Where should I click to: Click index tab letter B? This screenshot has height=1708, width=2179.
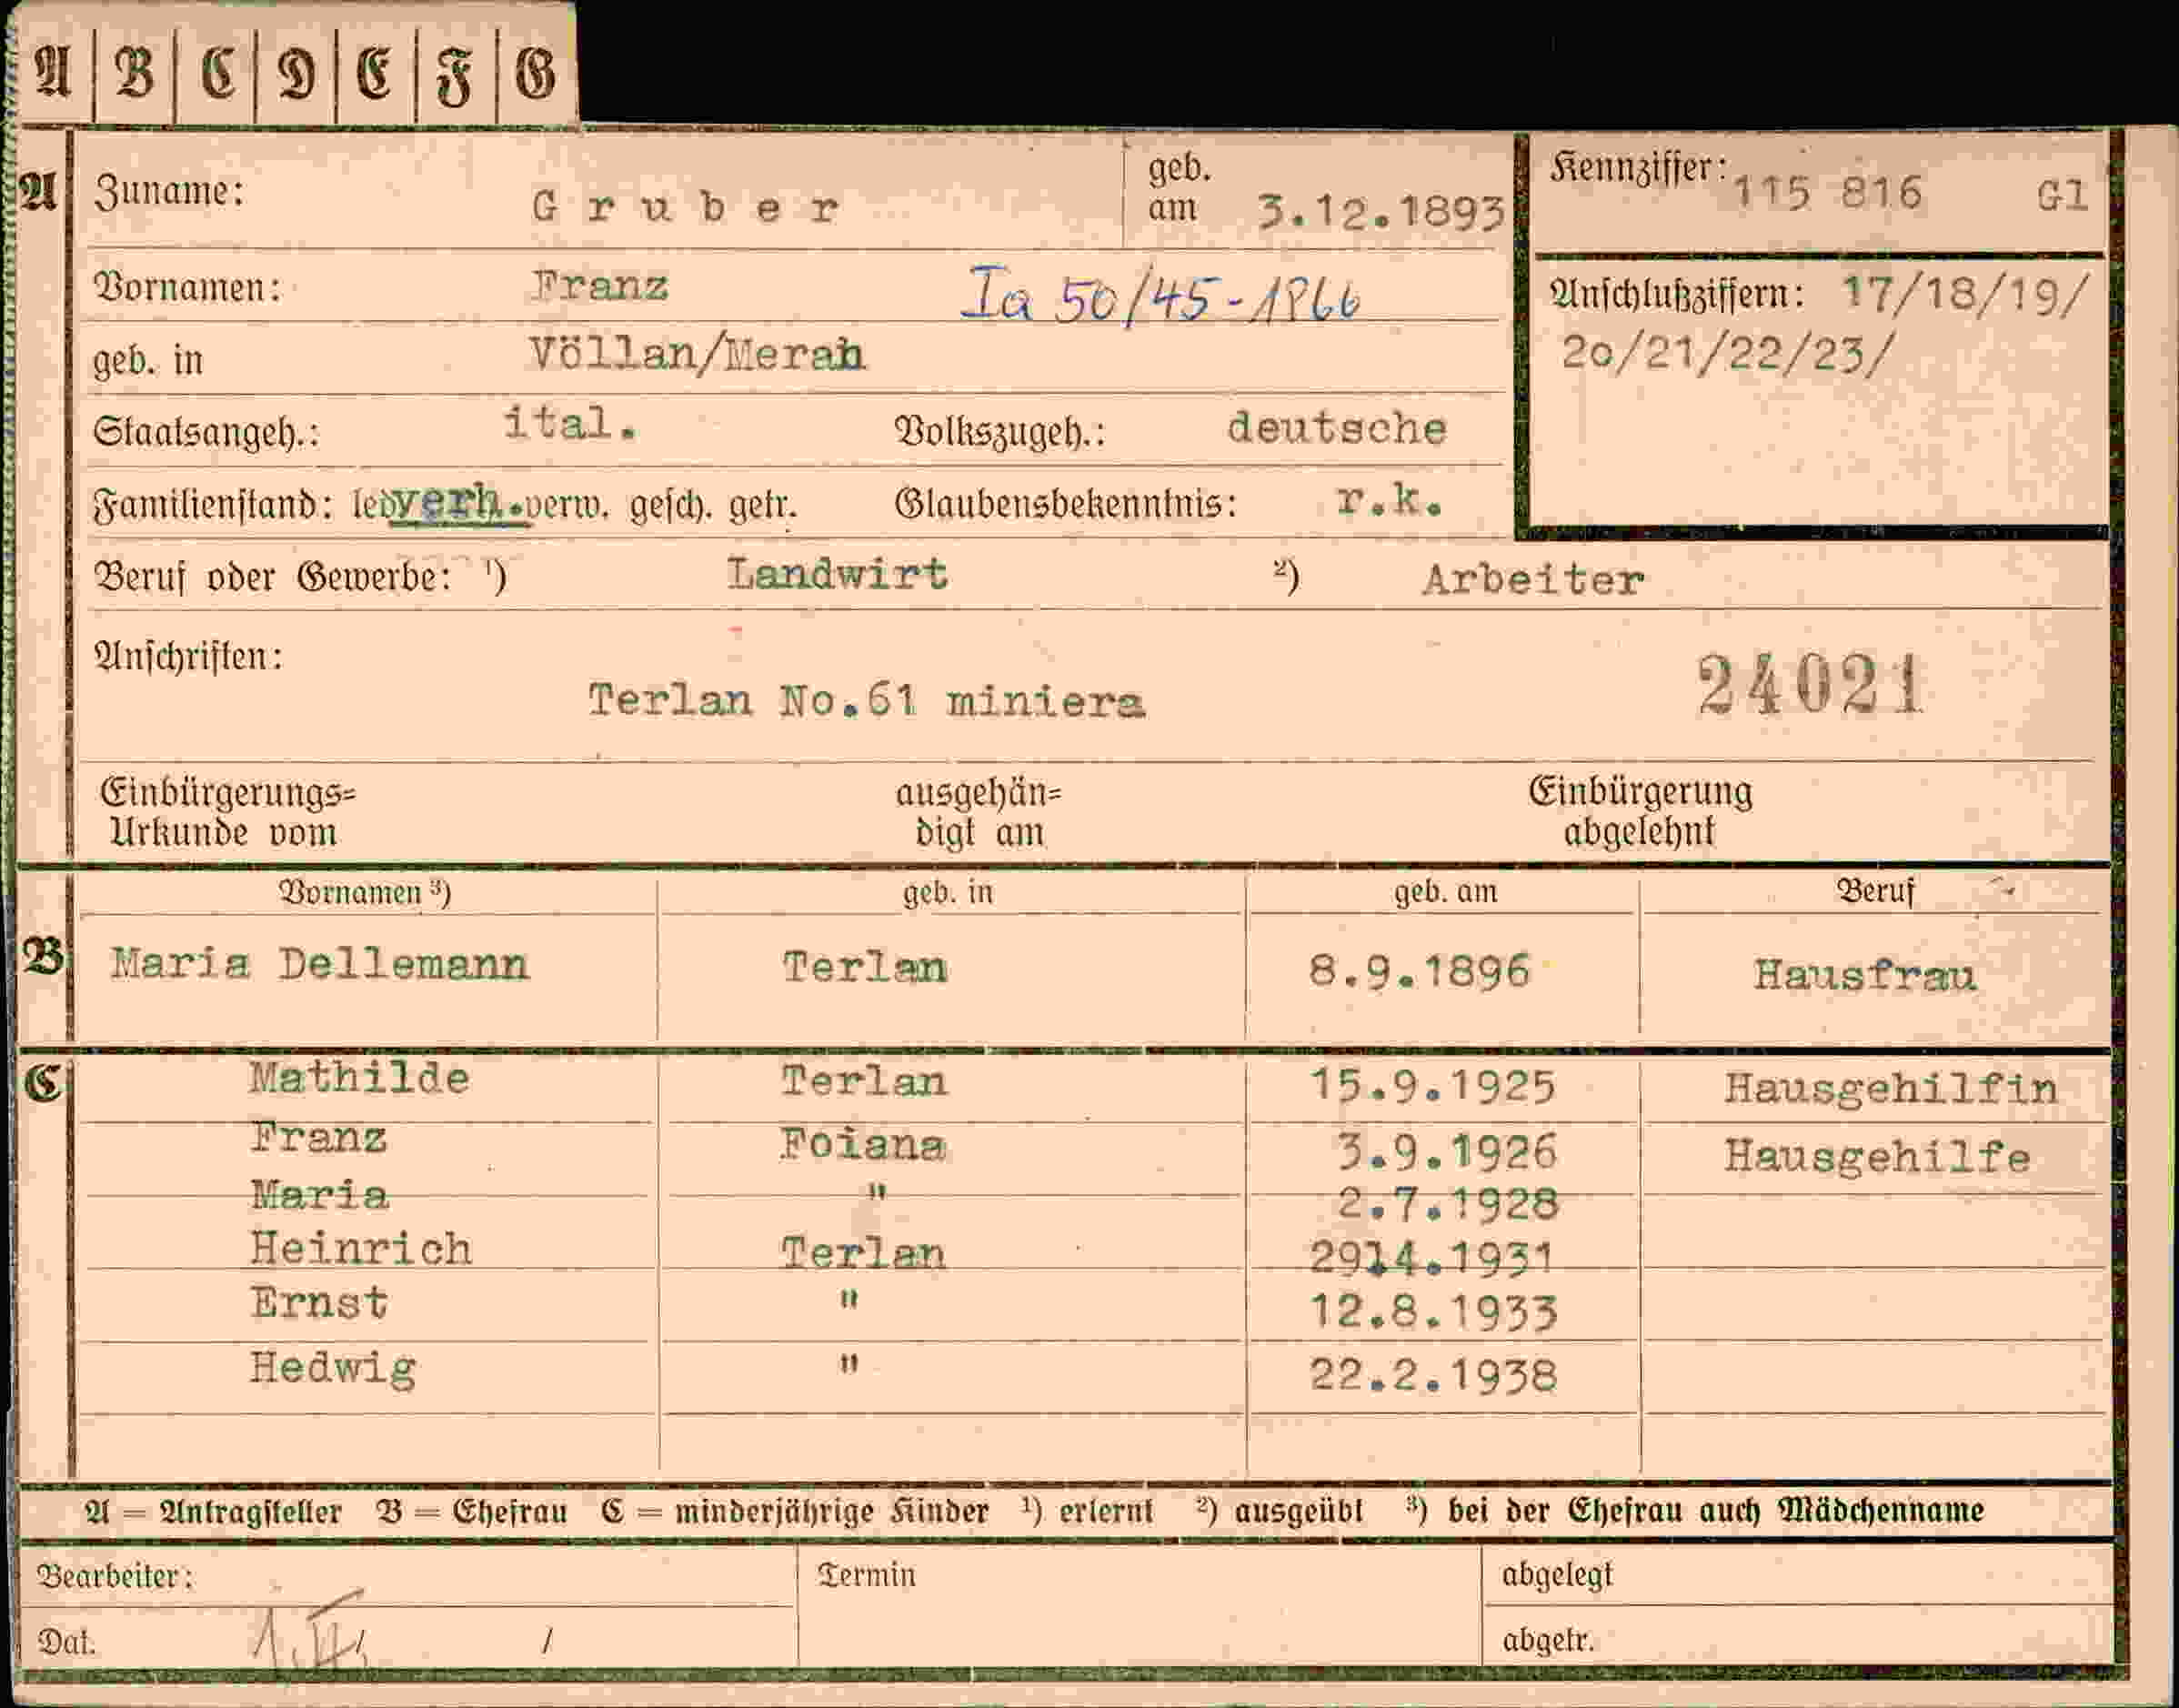(135, 72)
